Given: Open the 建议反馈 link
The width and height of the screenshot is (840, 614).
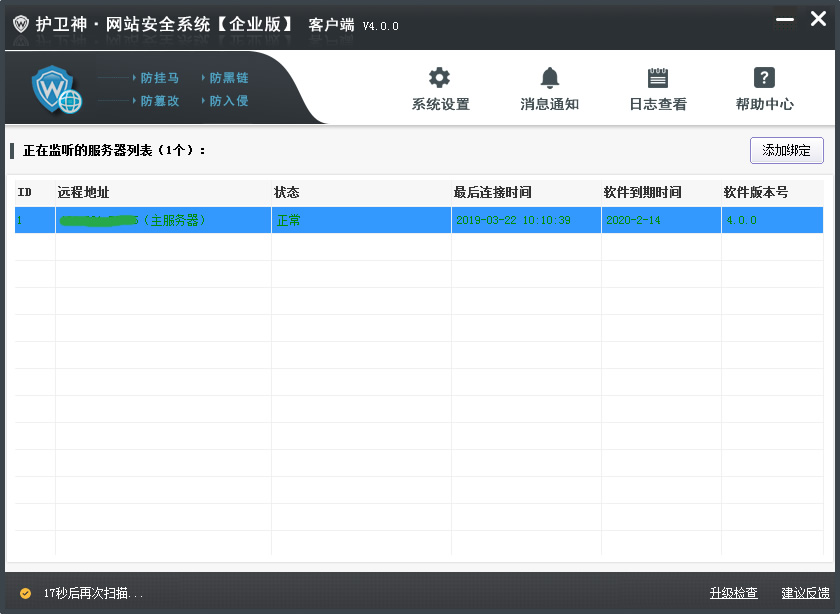Looking at the screenshot, I should [805, 593].
